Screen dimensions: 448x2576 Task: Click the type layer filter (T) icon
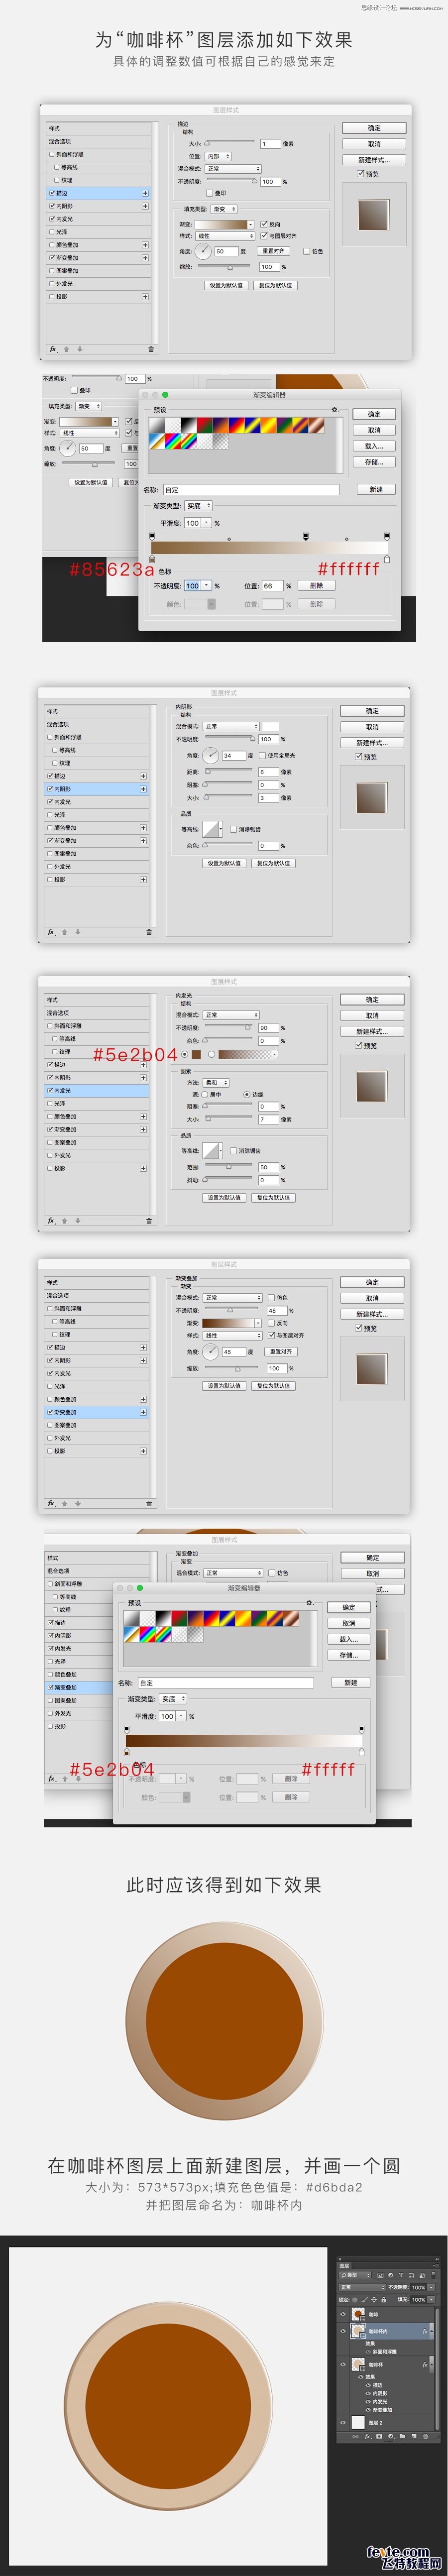click(x=401, y=2276)
